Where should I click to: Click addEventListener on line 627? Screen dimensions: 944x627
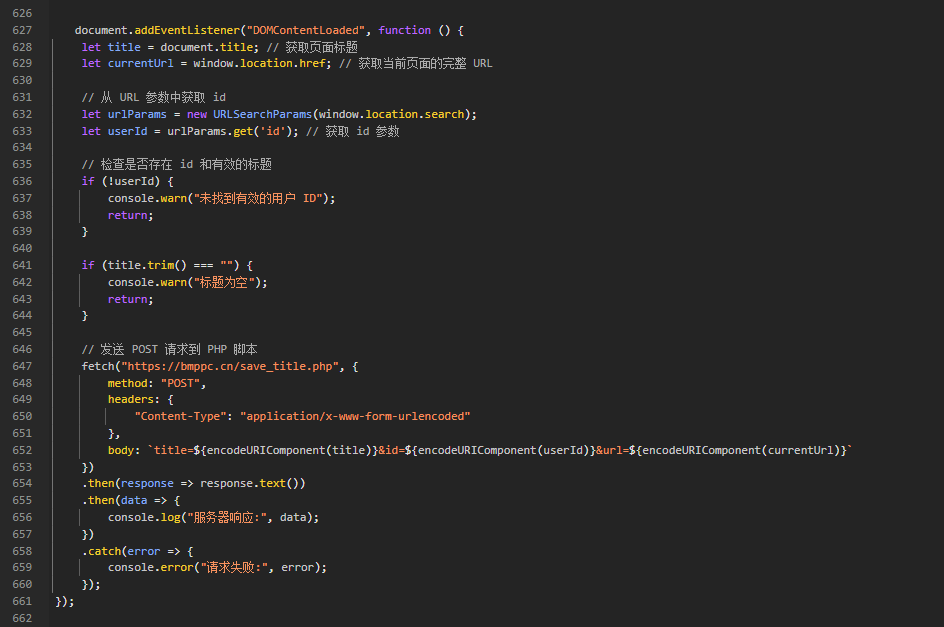pos(187,30)
